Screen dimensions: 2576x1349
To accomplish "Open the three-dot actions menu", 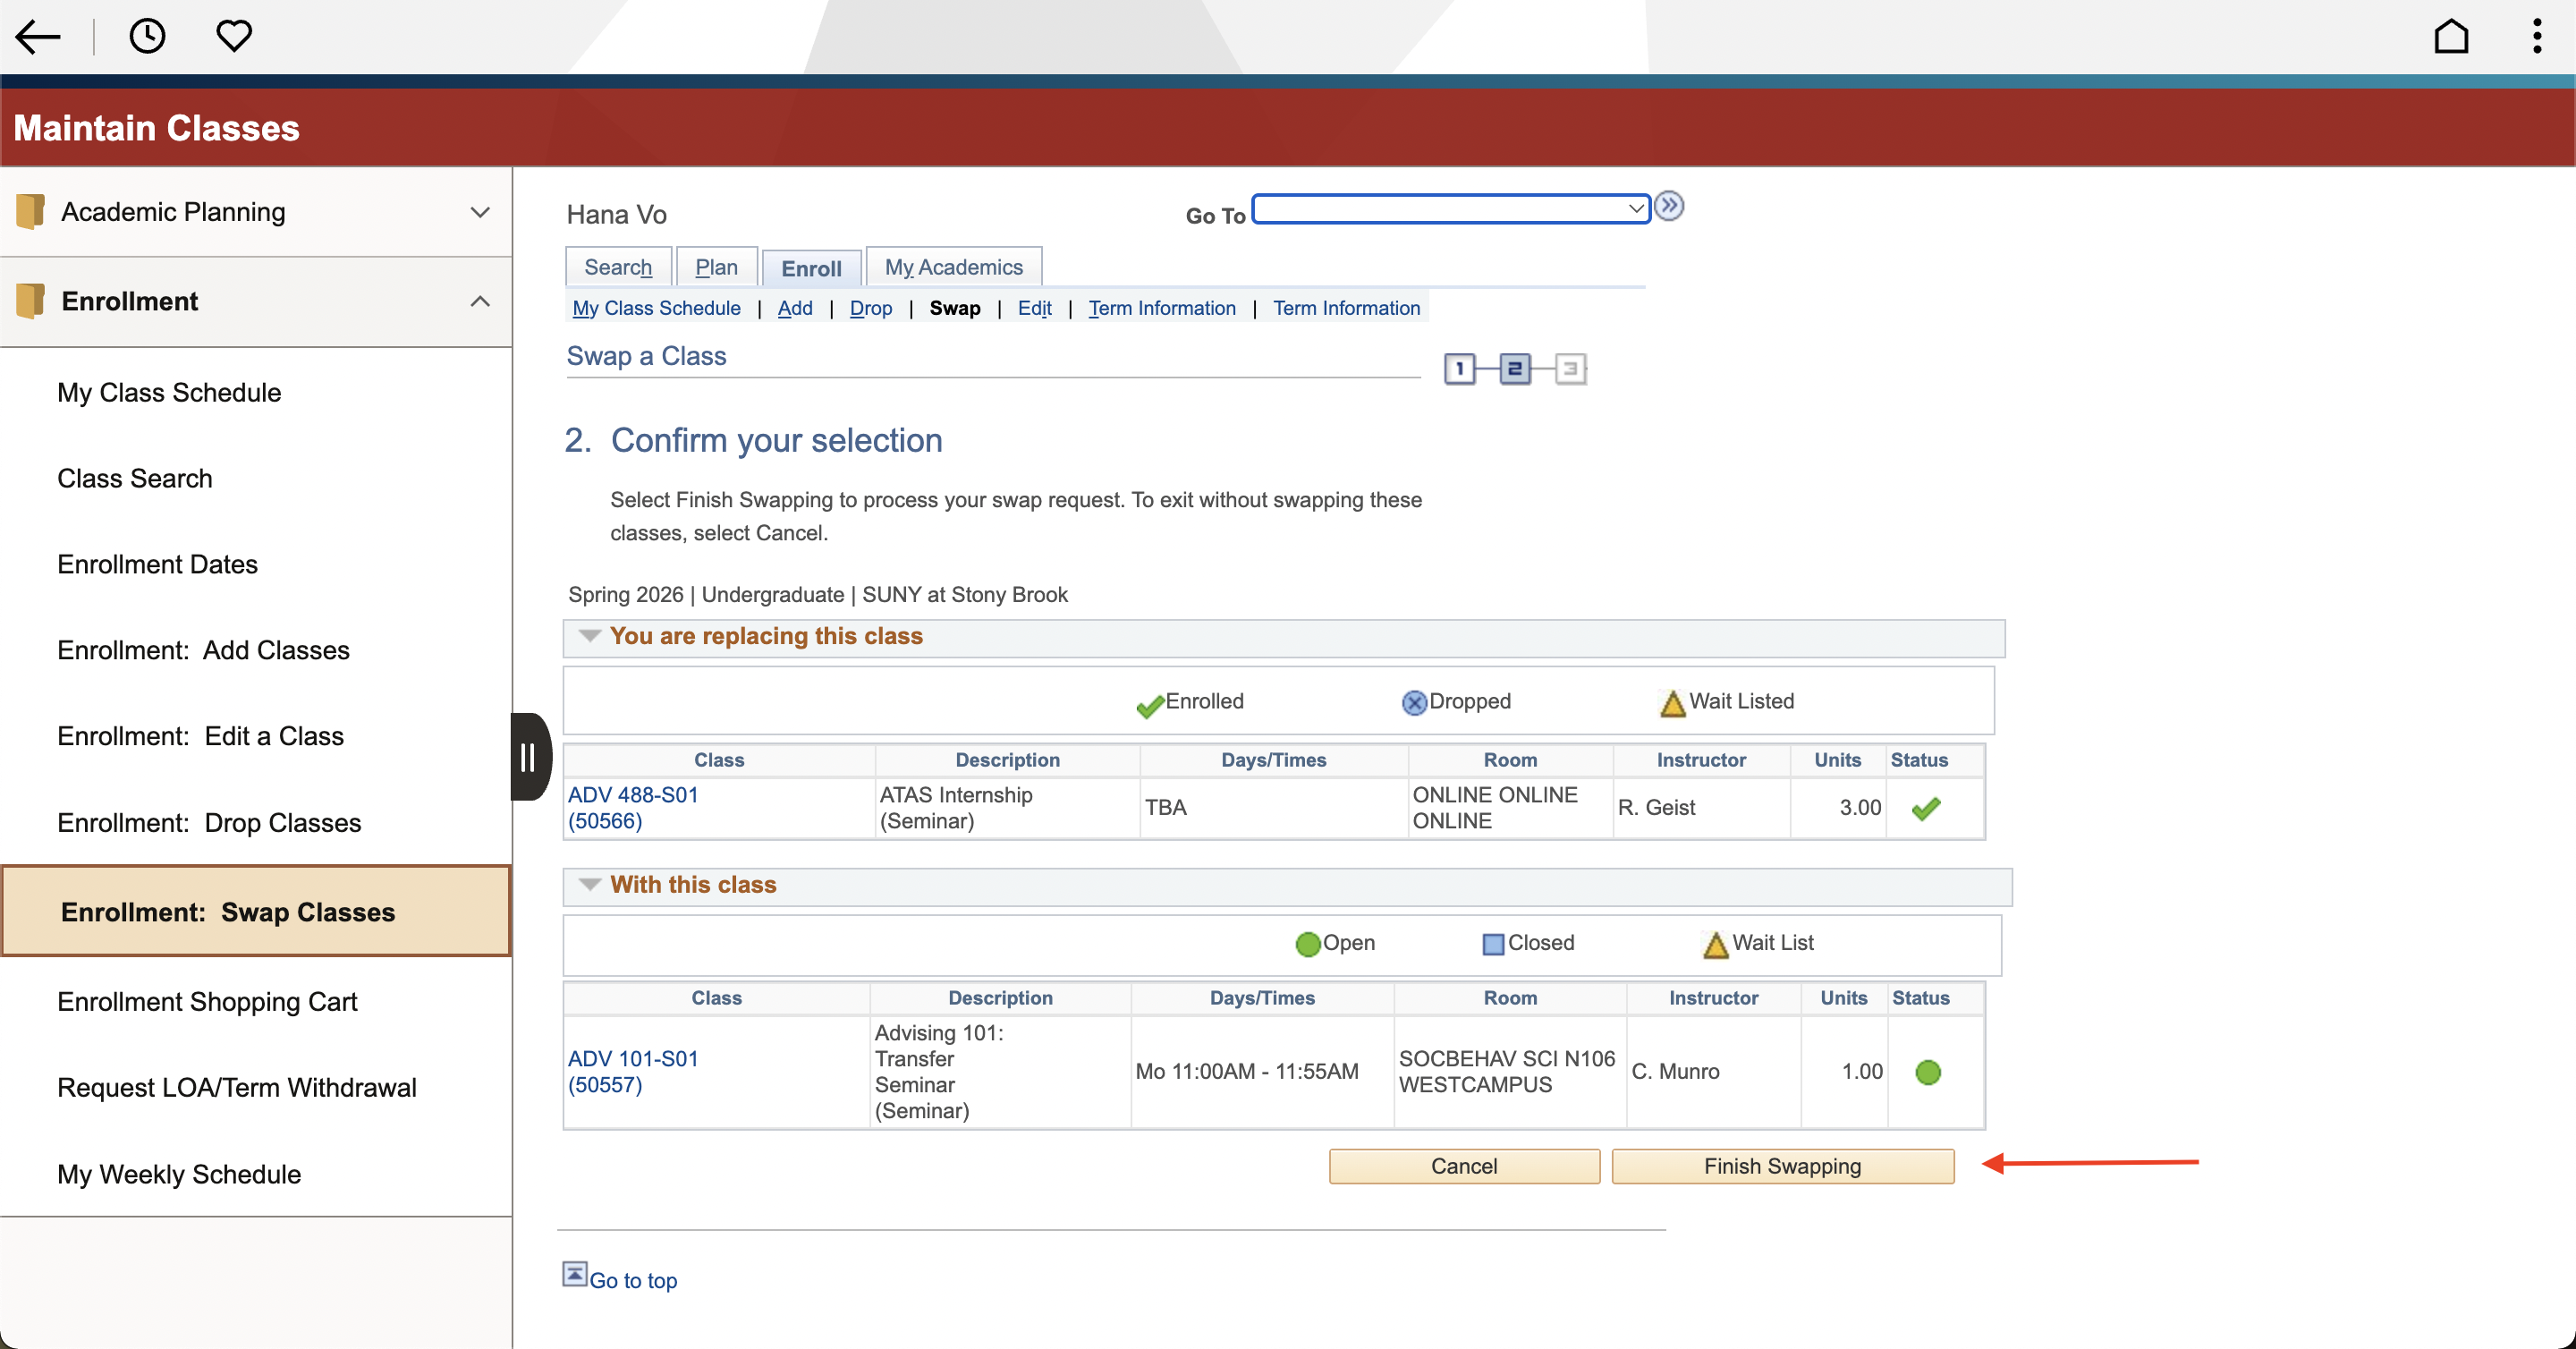I will point(2537,36).
